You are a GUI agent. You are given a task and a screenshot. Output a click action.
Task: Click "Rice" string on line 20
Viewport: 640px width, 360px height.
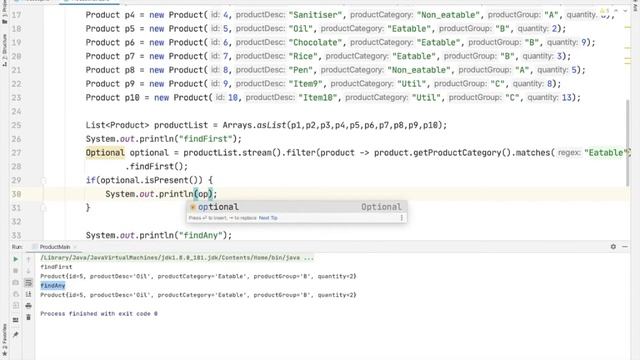click(x=302, y=56)
